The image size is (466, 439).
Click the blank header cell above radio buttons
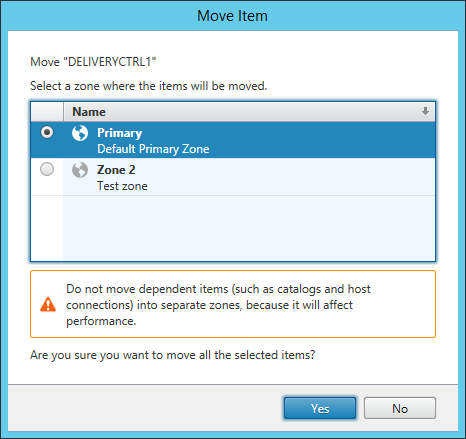point(47,112)
